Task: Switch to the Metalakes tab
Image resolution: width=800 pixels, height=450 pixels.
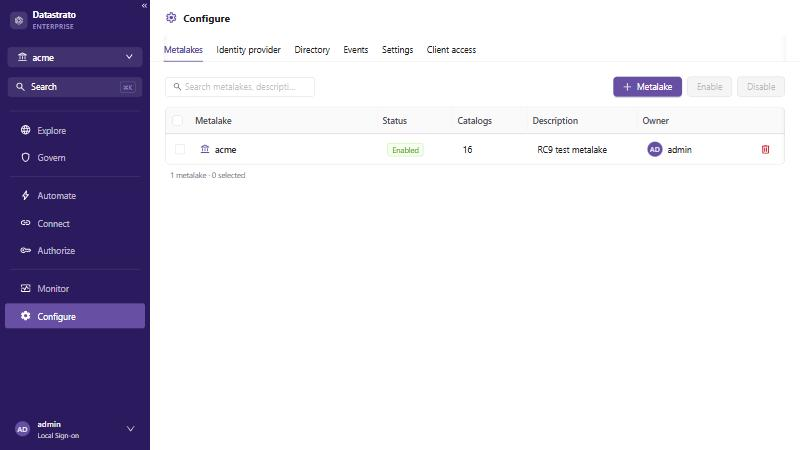Action: coord(183,50)
